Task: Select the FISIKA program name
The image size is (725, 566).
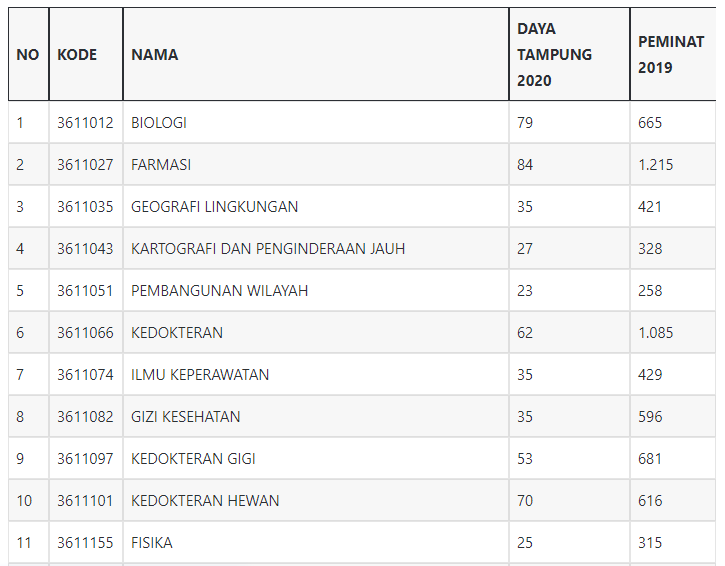Action: click(x=152, y=543)
